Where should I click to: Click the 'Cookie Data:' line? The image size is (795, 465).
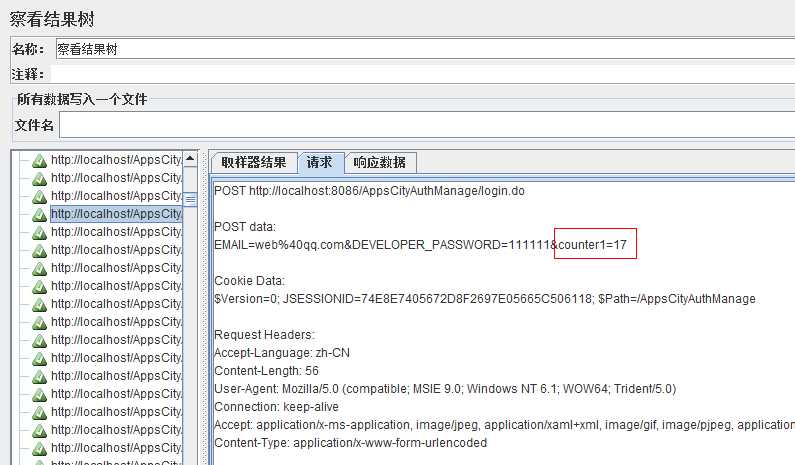click(249, 281)
